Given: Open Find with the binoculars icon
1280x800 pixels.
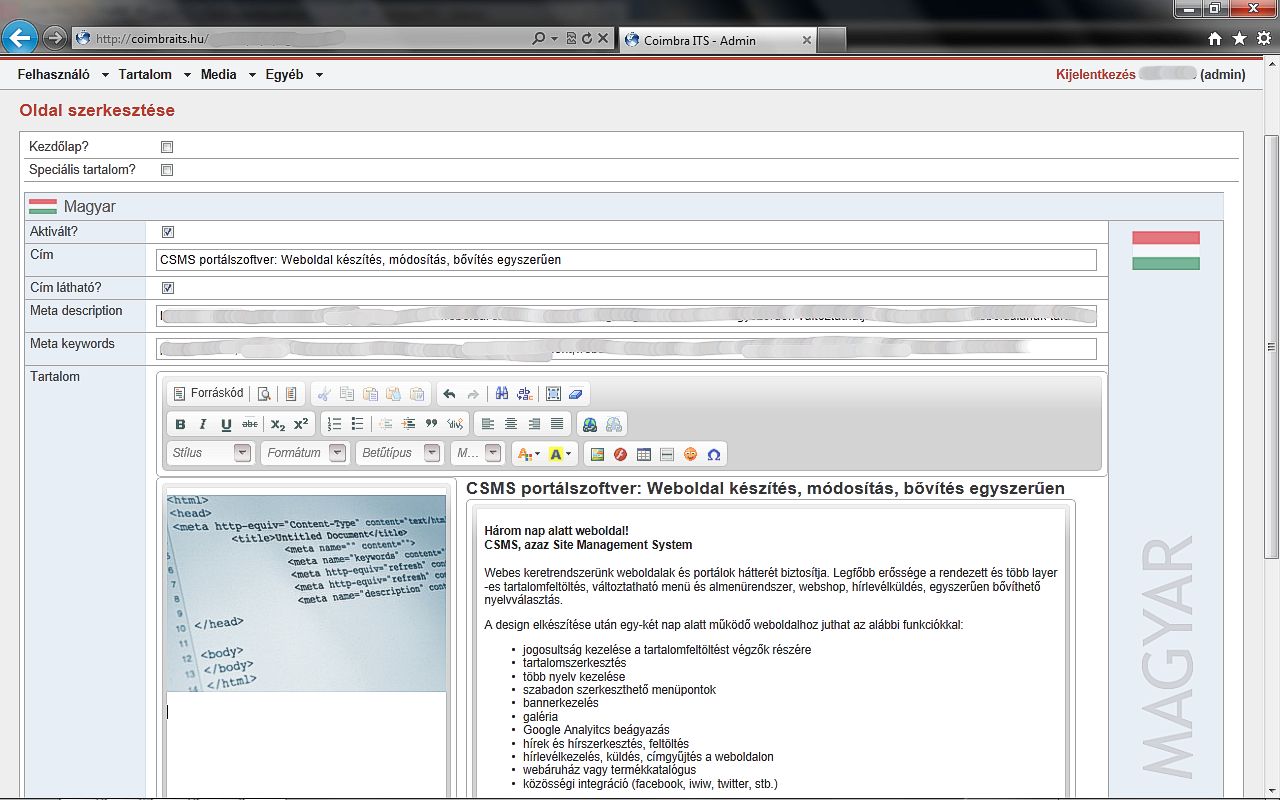Looking at the screenshot, I should point(502,394).
